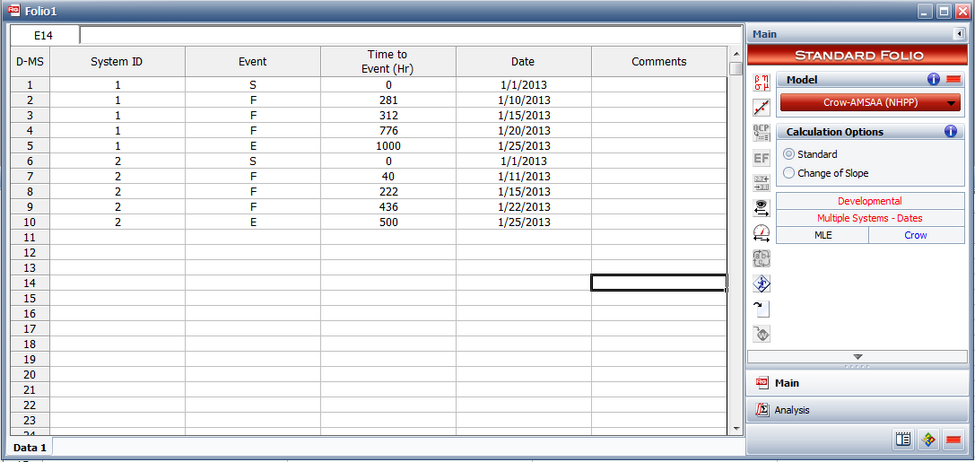Screen dimensions: 975x462
Task: Click the page with curved arrow icon
Action: [x=761, y=309]
